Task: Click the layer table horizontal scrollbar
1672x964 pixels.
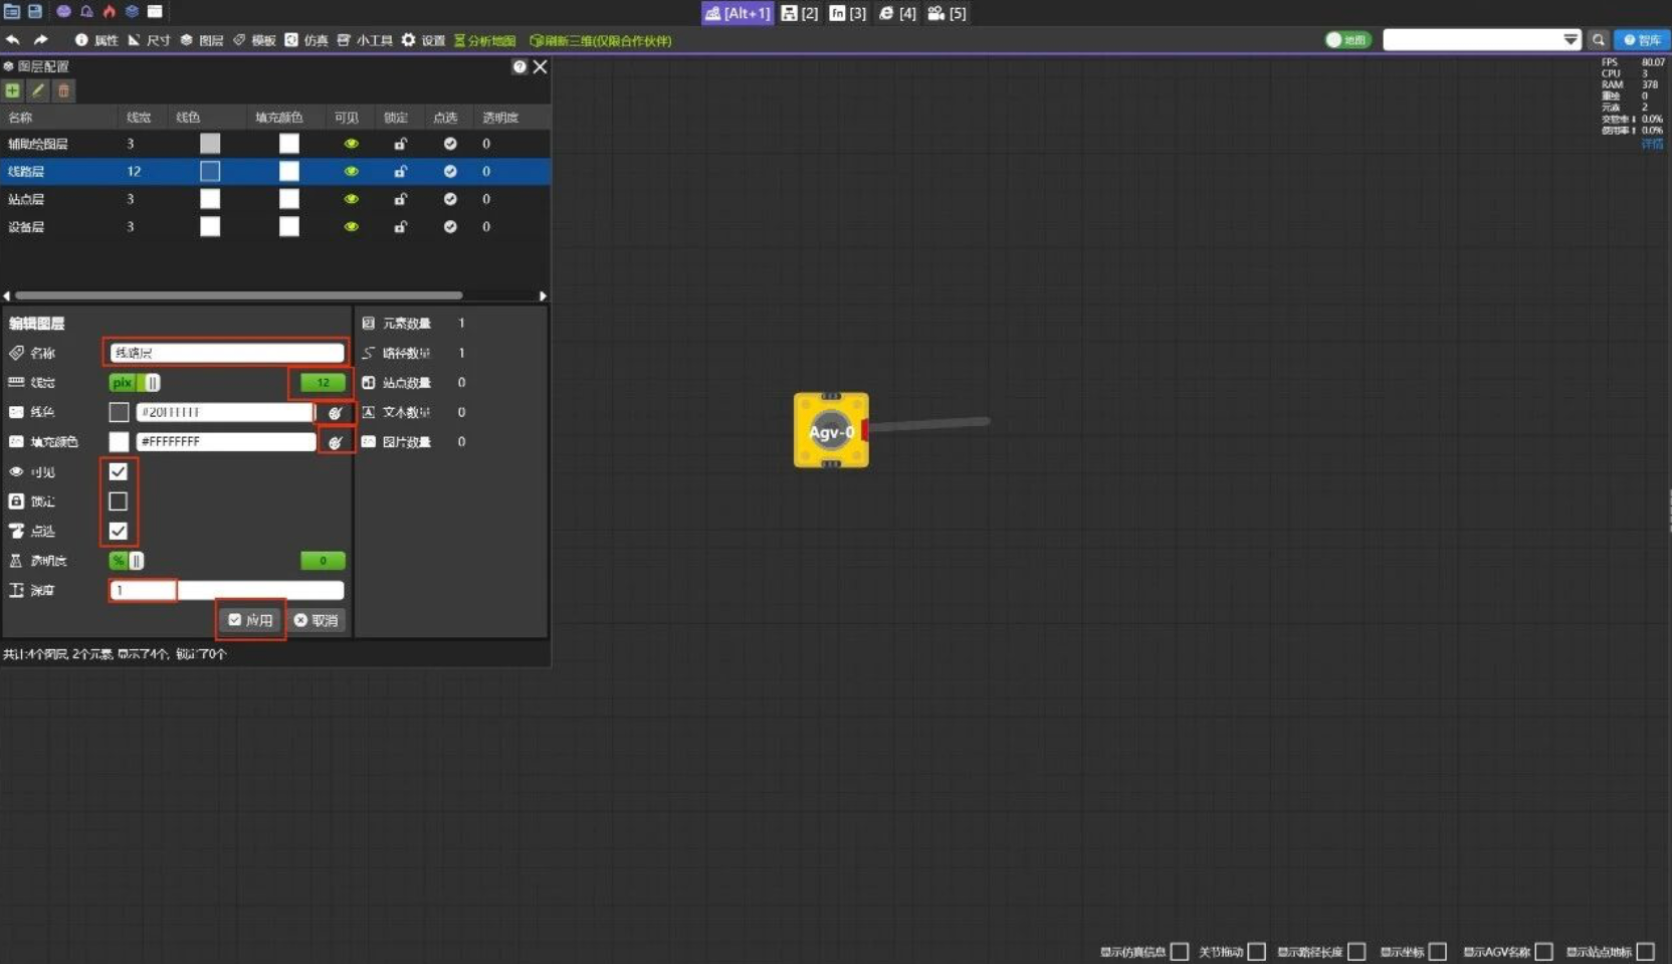Action: (x=238, y=296)
